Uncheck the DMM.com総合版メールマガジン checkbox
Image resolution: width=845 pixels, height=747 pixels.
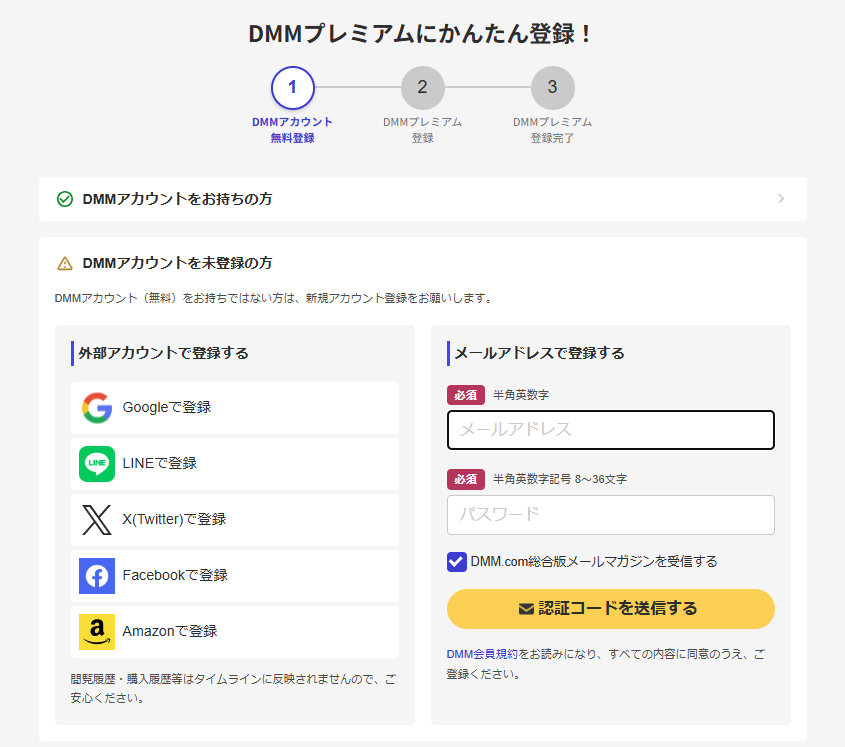coord(457,562)
